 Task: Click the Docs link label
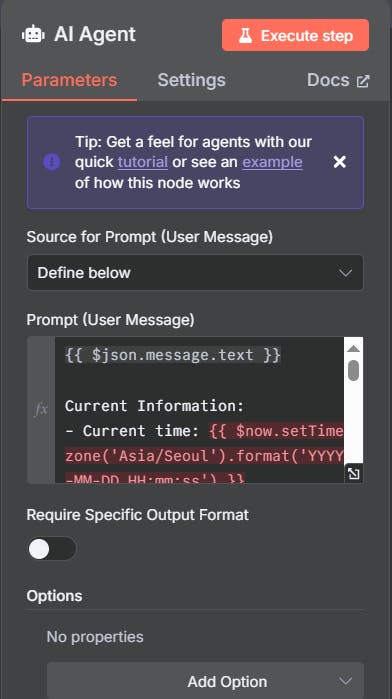328,80
